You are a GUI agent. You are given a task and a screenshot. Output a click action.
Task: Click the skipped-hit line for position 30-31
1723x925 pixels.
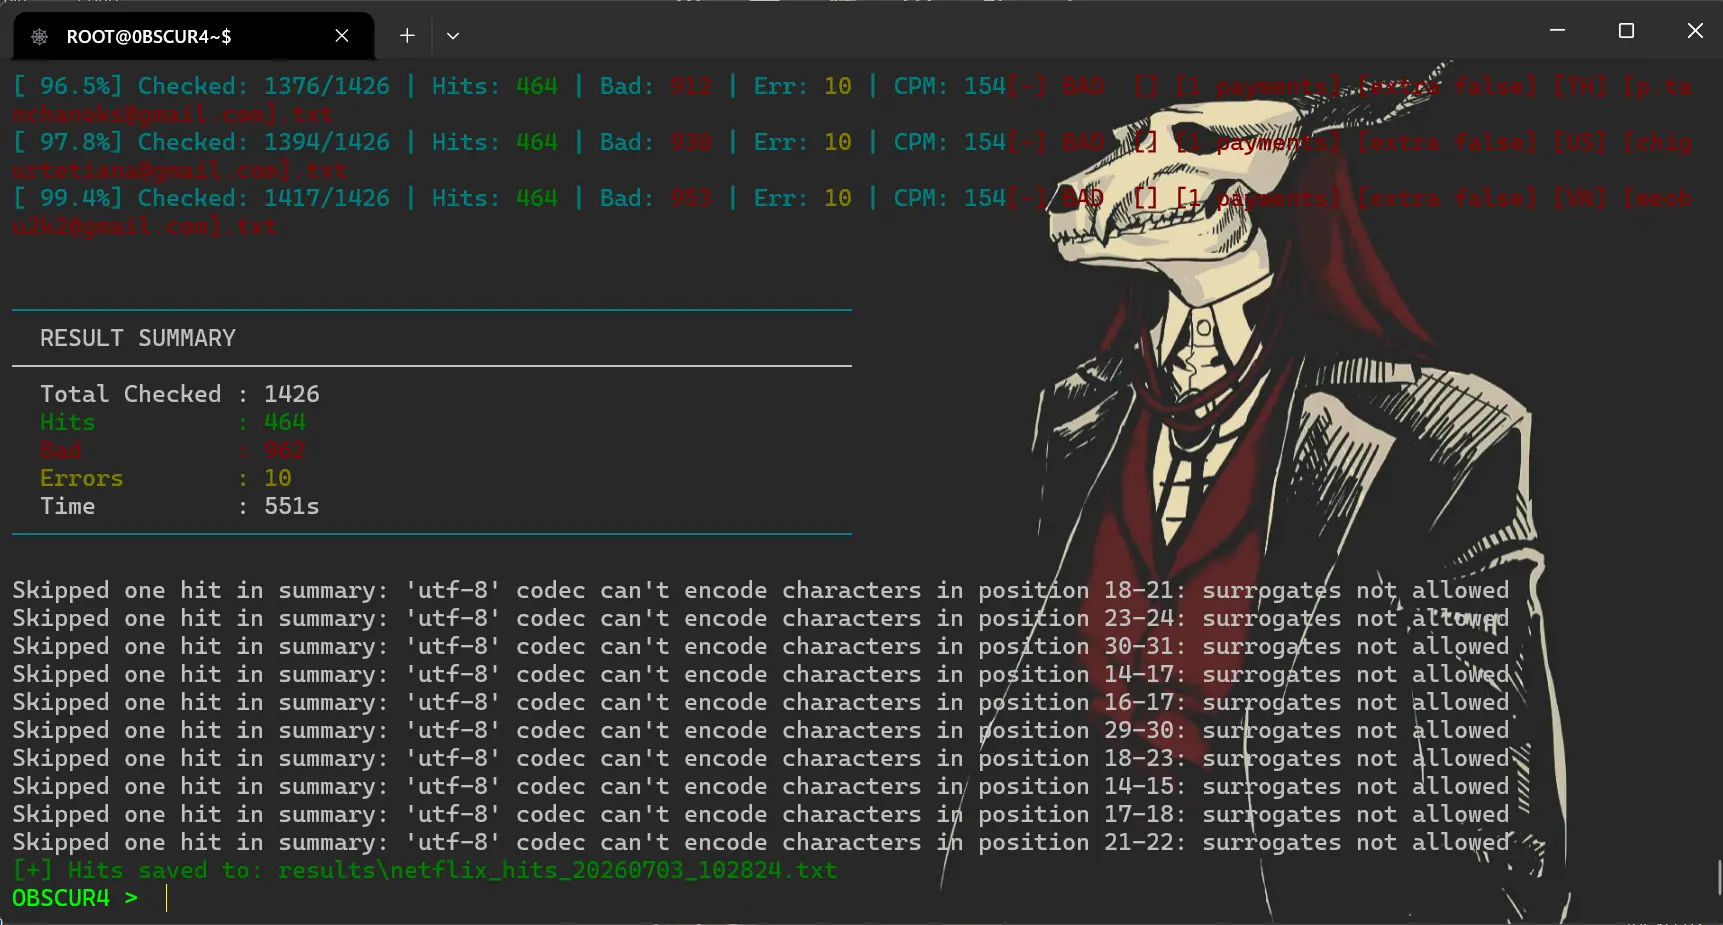760,646
